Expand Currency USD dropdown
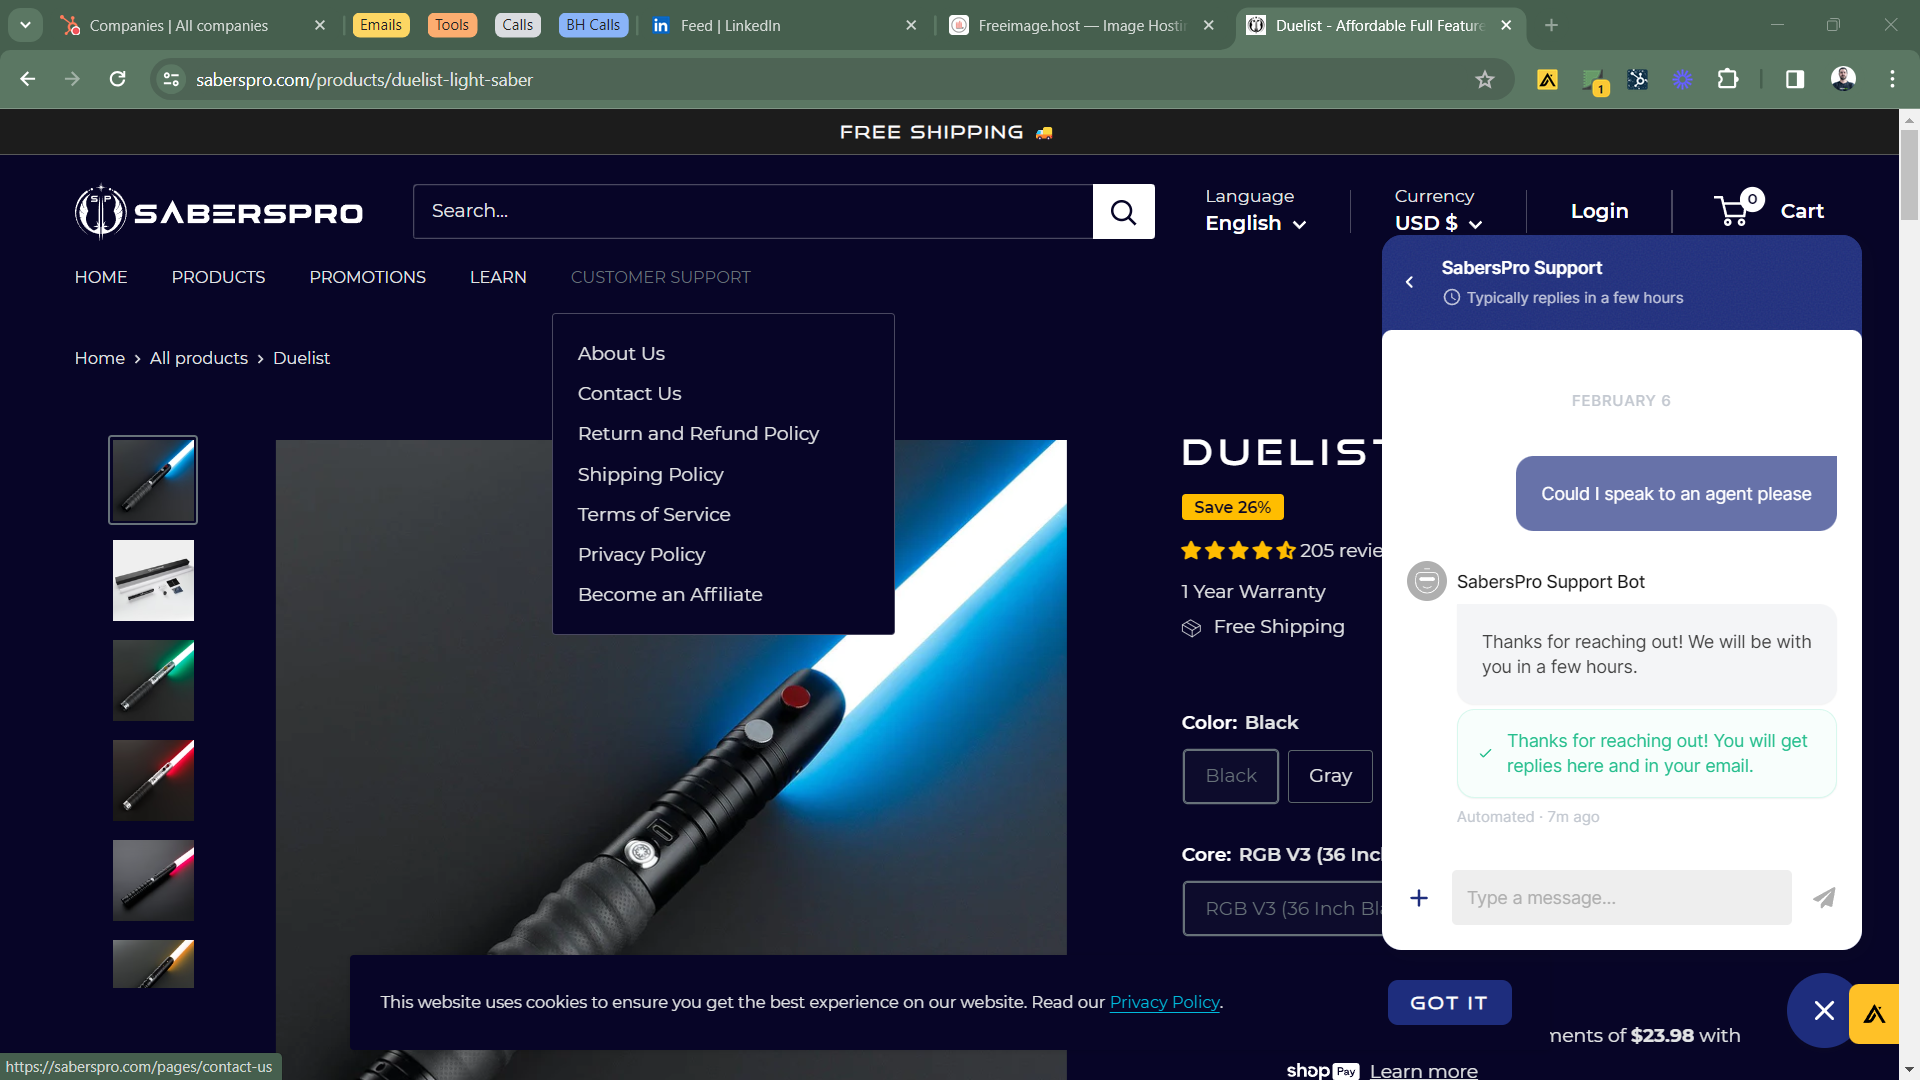 pos(1438,223)
